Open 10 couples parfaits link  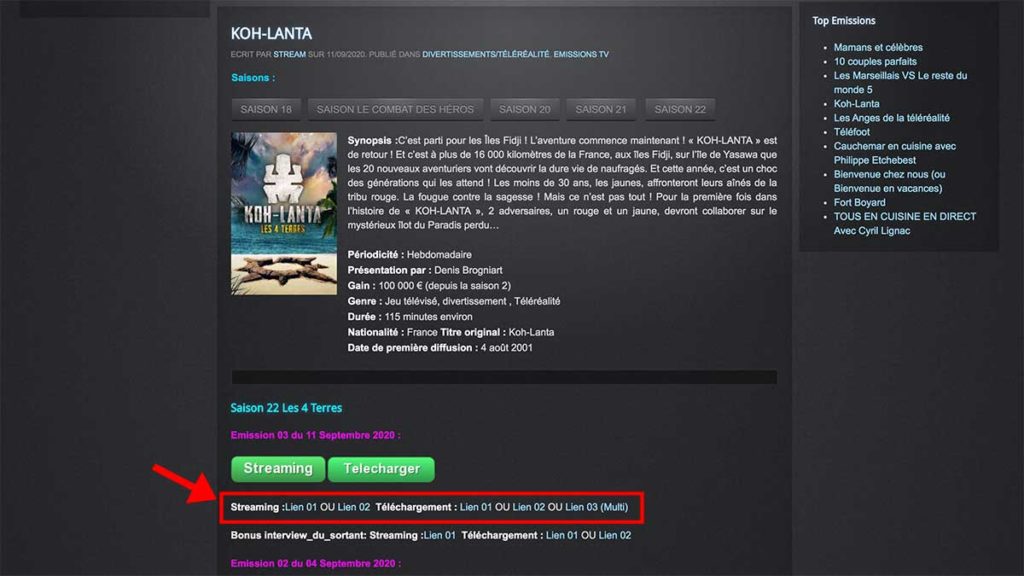pos(875,61)
